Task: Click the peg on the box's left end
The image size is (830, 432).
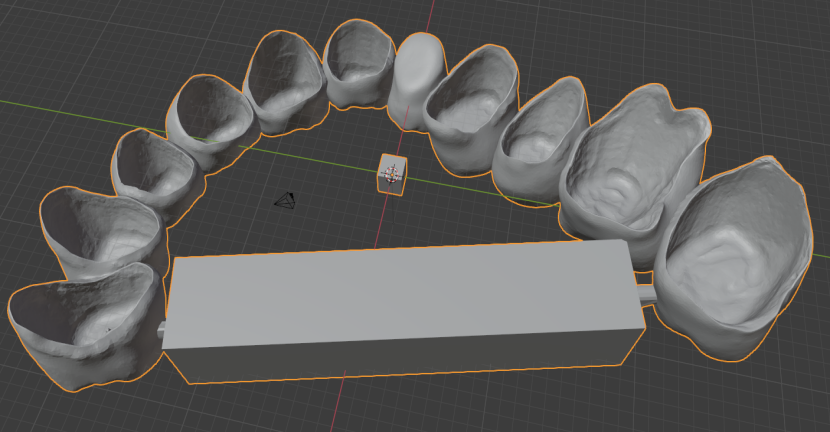Action: (x=161, y=328)
